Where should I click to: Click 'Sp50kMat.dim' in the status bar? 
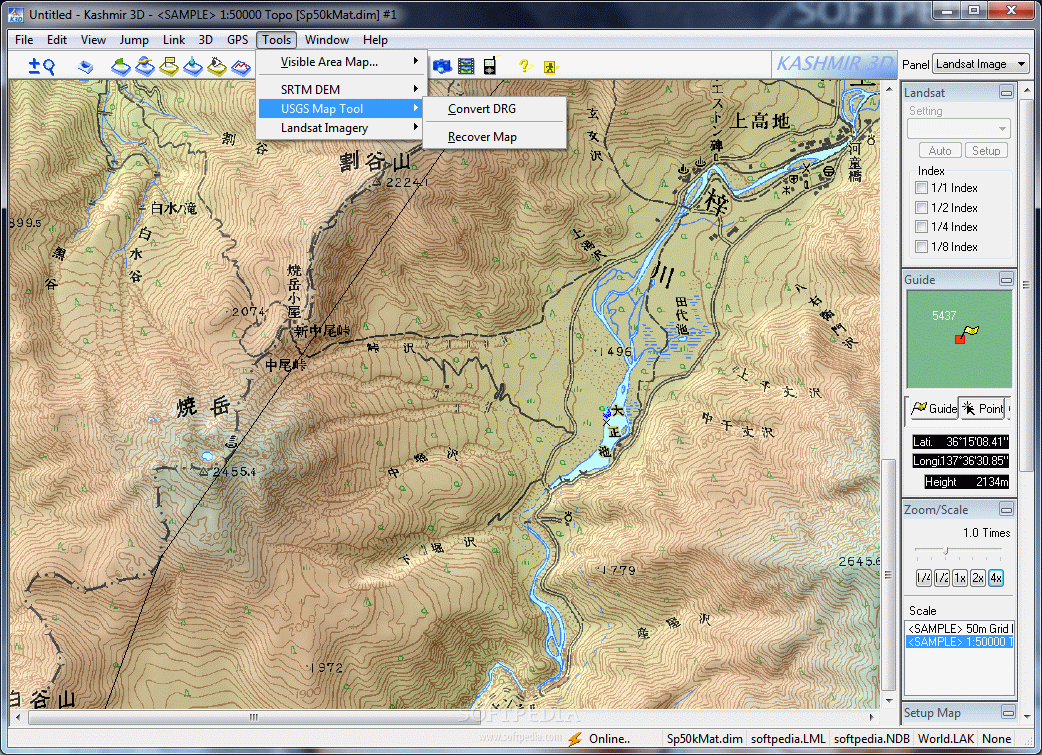click(x=704, y=738)
